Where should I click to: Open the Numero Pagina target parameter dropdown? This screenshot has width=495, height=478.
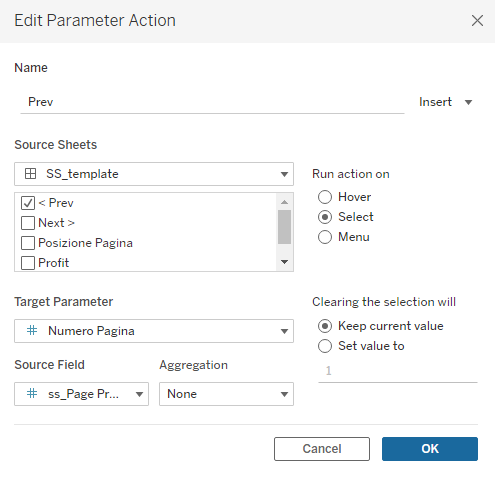154,331
